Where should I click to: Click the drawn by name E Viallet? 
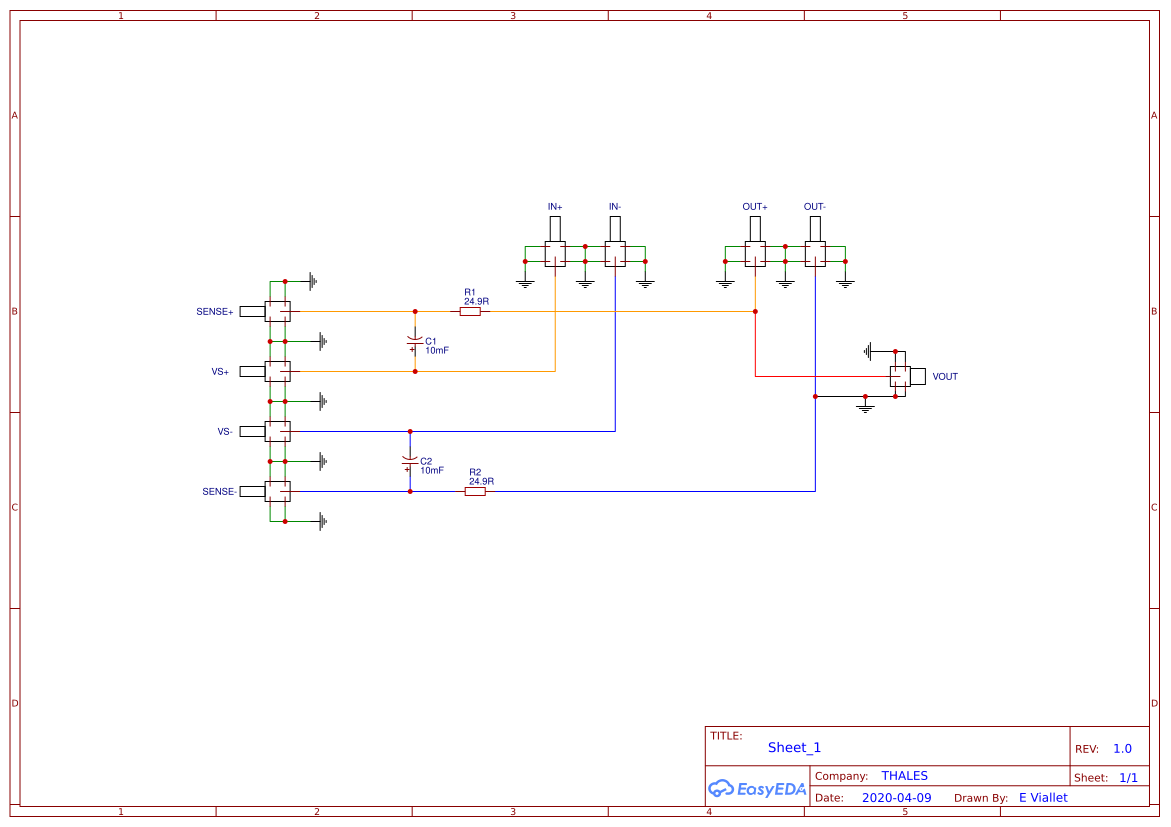1041,797
